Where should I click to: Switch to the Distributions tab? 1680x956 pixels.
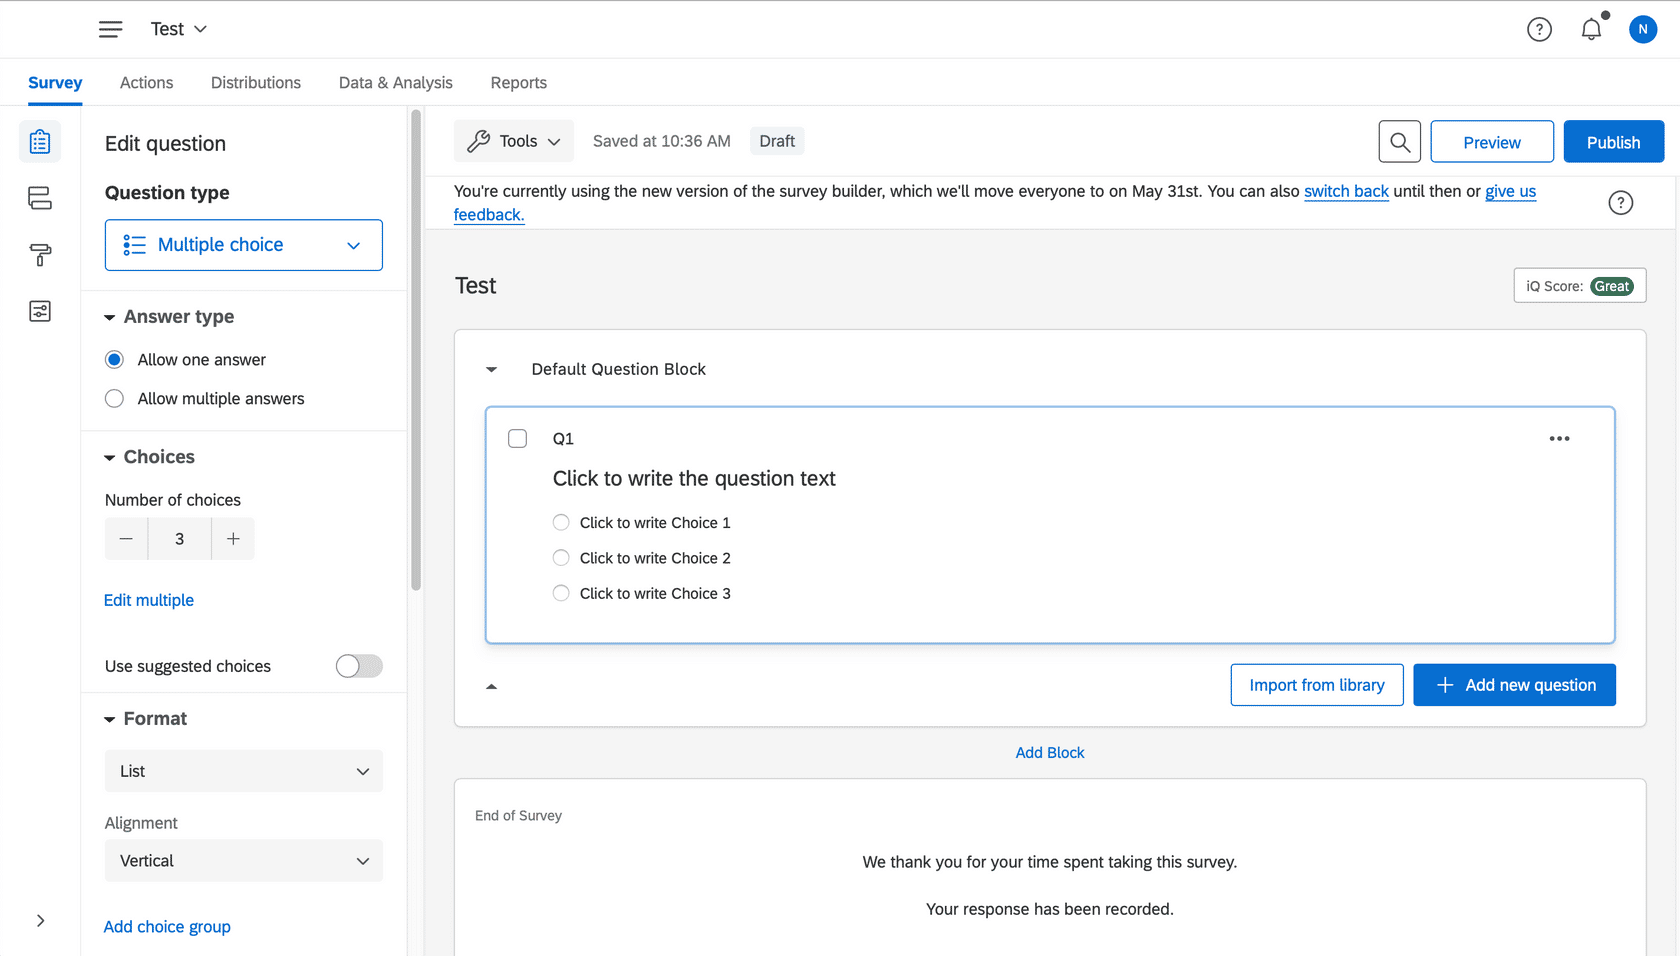[x=256, y=83]
